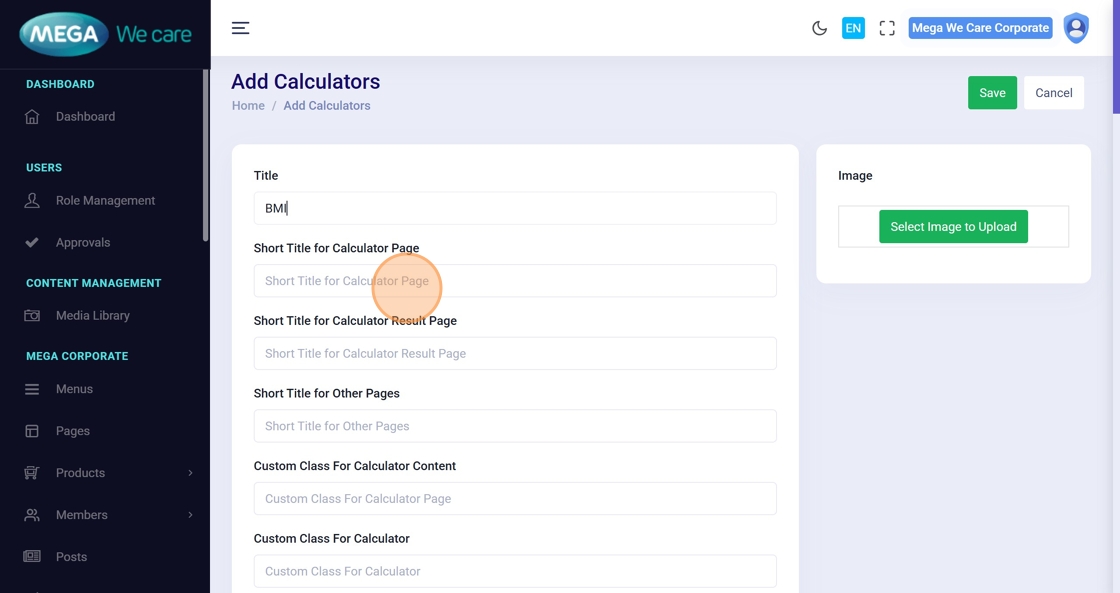Go to Pages in the sidebar
This screenshot has height=593, width=1120.
point(72,431)
